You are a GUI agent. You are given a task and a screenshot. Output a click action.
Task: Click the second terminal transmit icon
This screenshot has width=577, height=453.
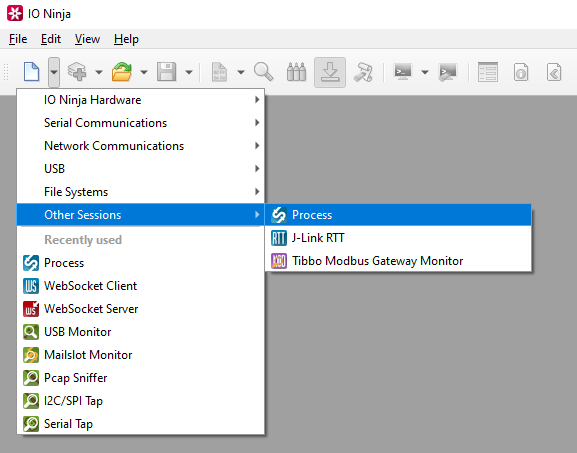coord(448,72)
